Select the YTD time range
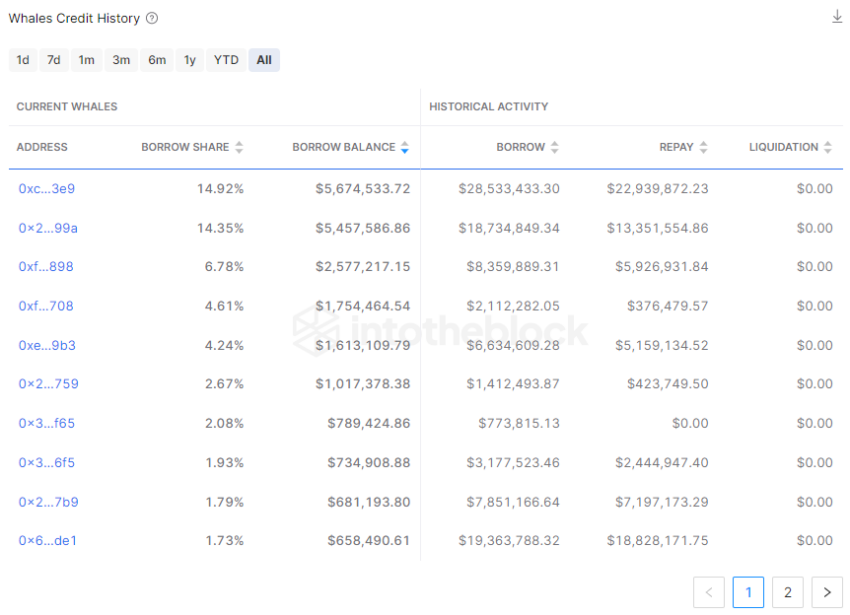The width and height of the screenshot is (850, 615). click(226, 60)
